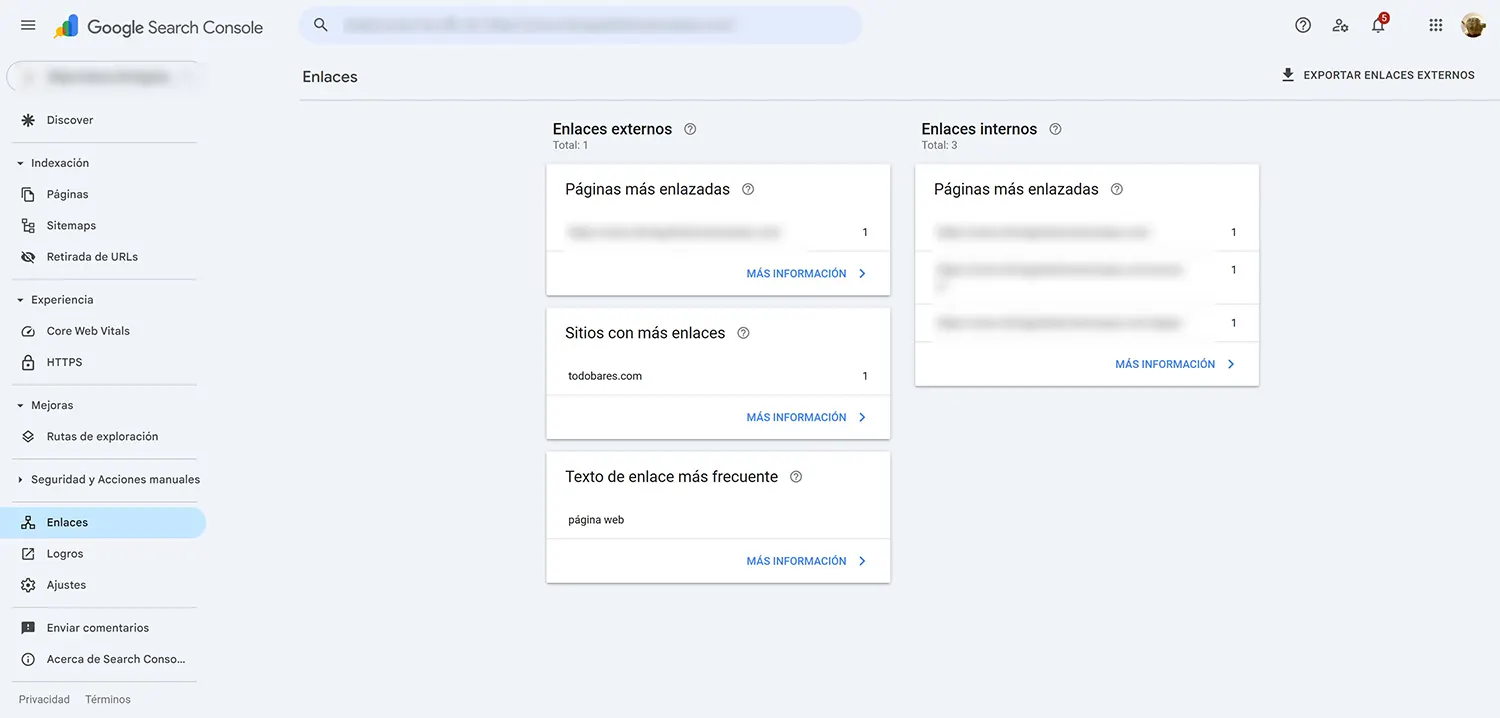
Task: Collapse the Experiencia section
Action: [x=18, y=299]
